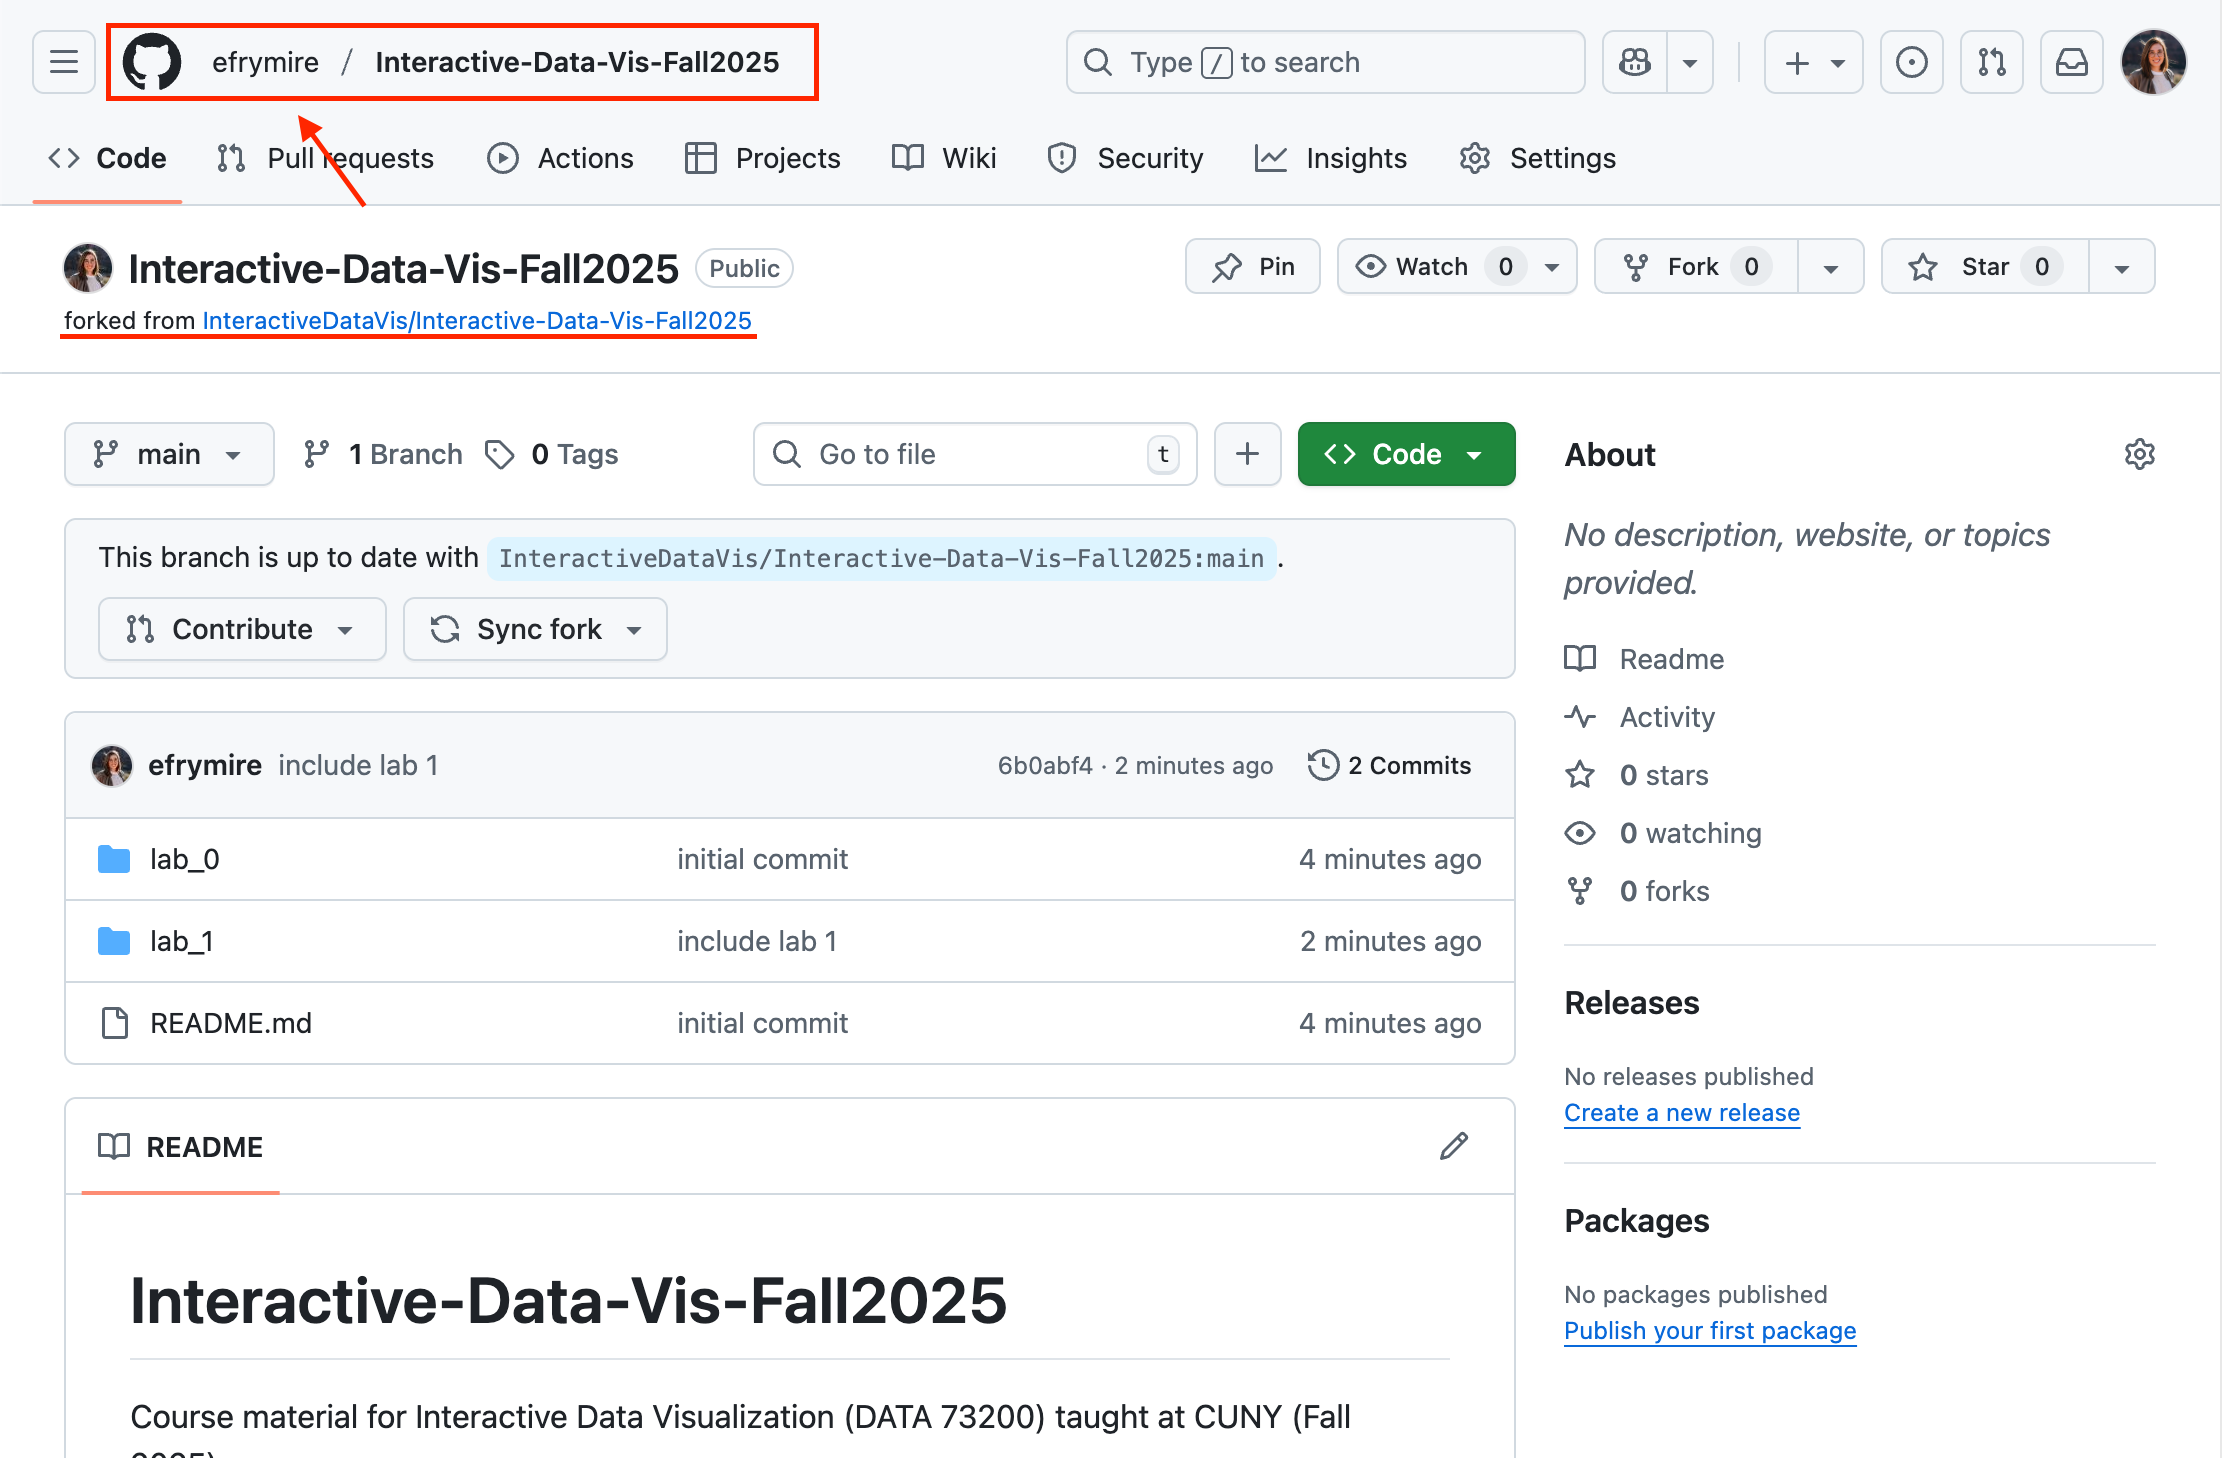This screenshot has width=2222, height=1458.
Task: Click Create a new release link
Action: pyautogui.click(x=1681, y=1113)
